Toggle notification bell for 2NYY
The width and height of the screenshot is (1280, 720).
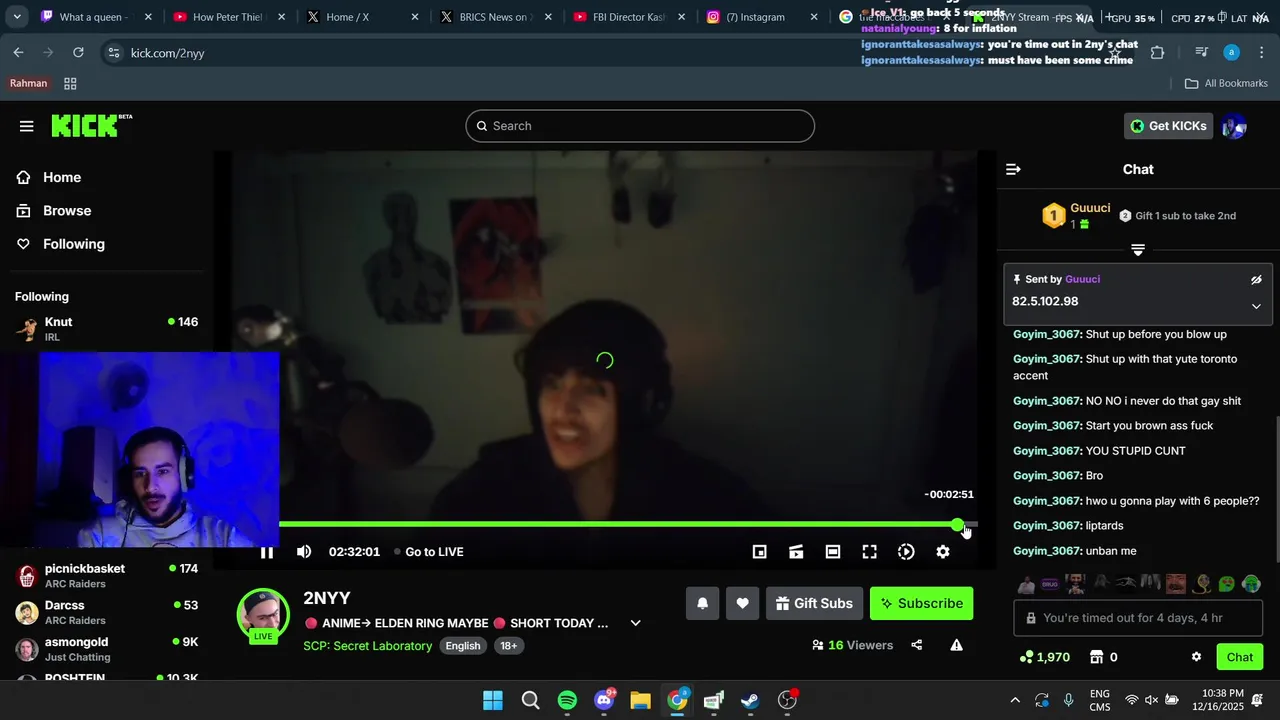tap(702, 603)
